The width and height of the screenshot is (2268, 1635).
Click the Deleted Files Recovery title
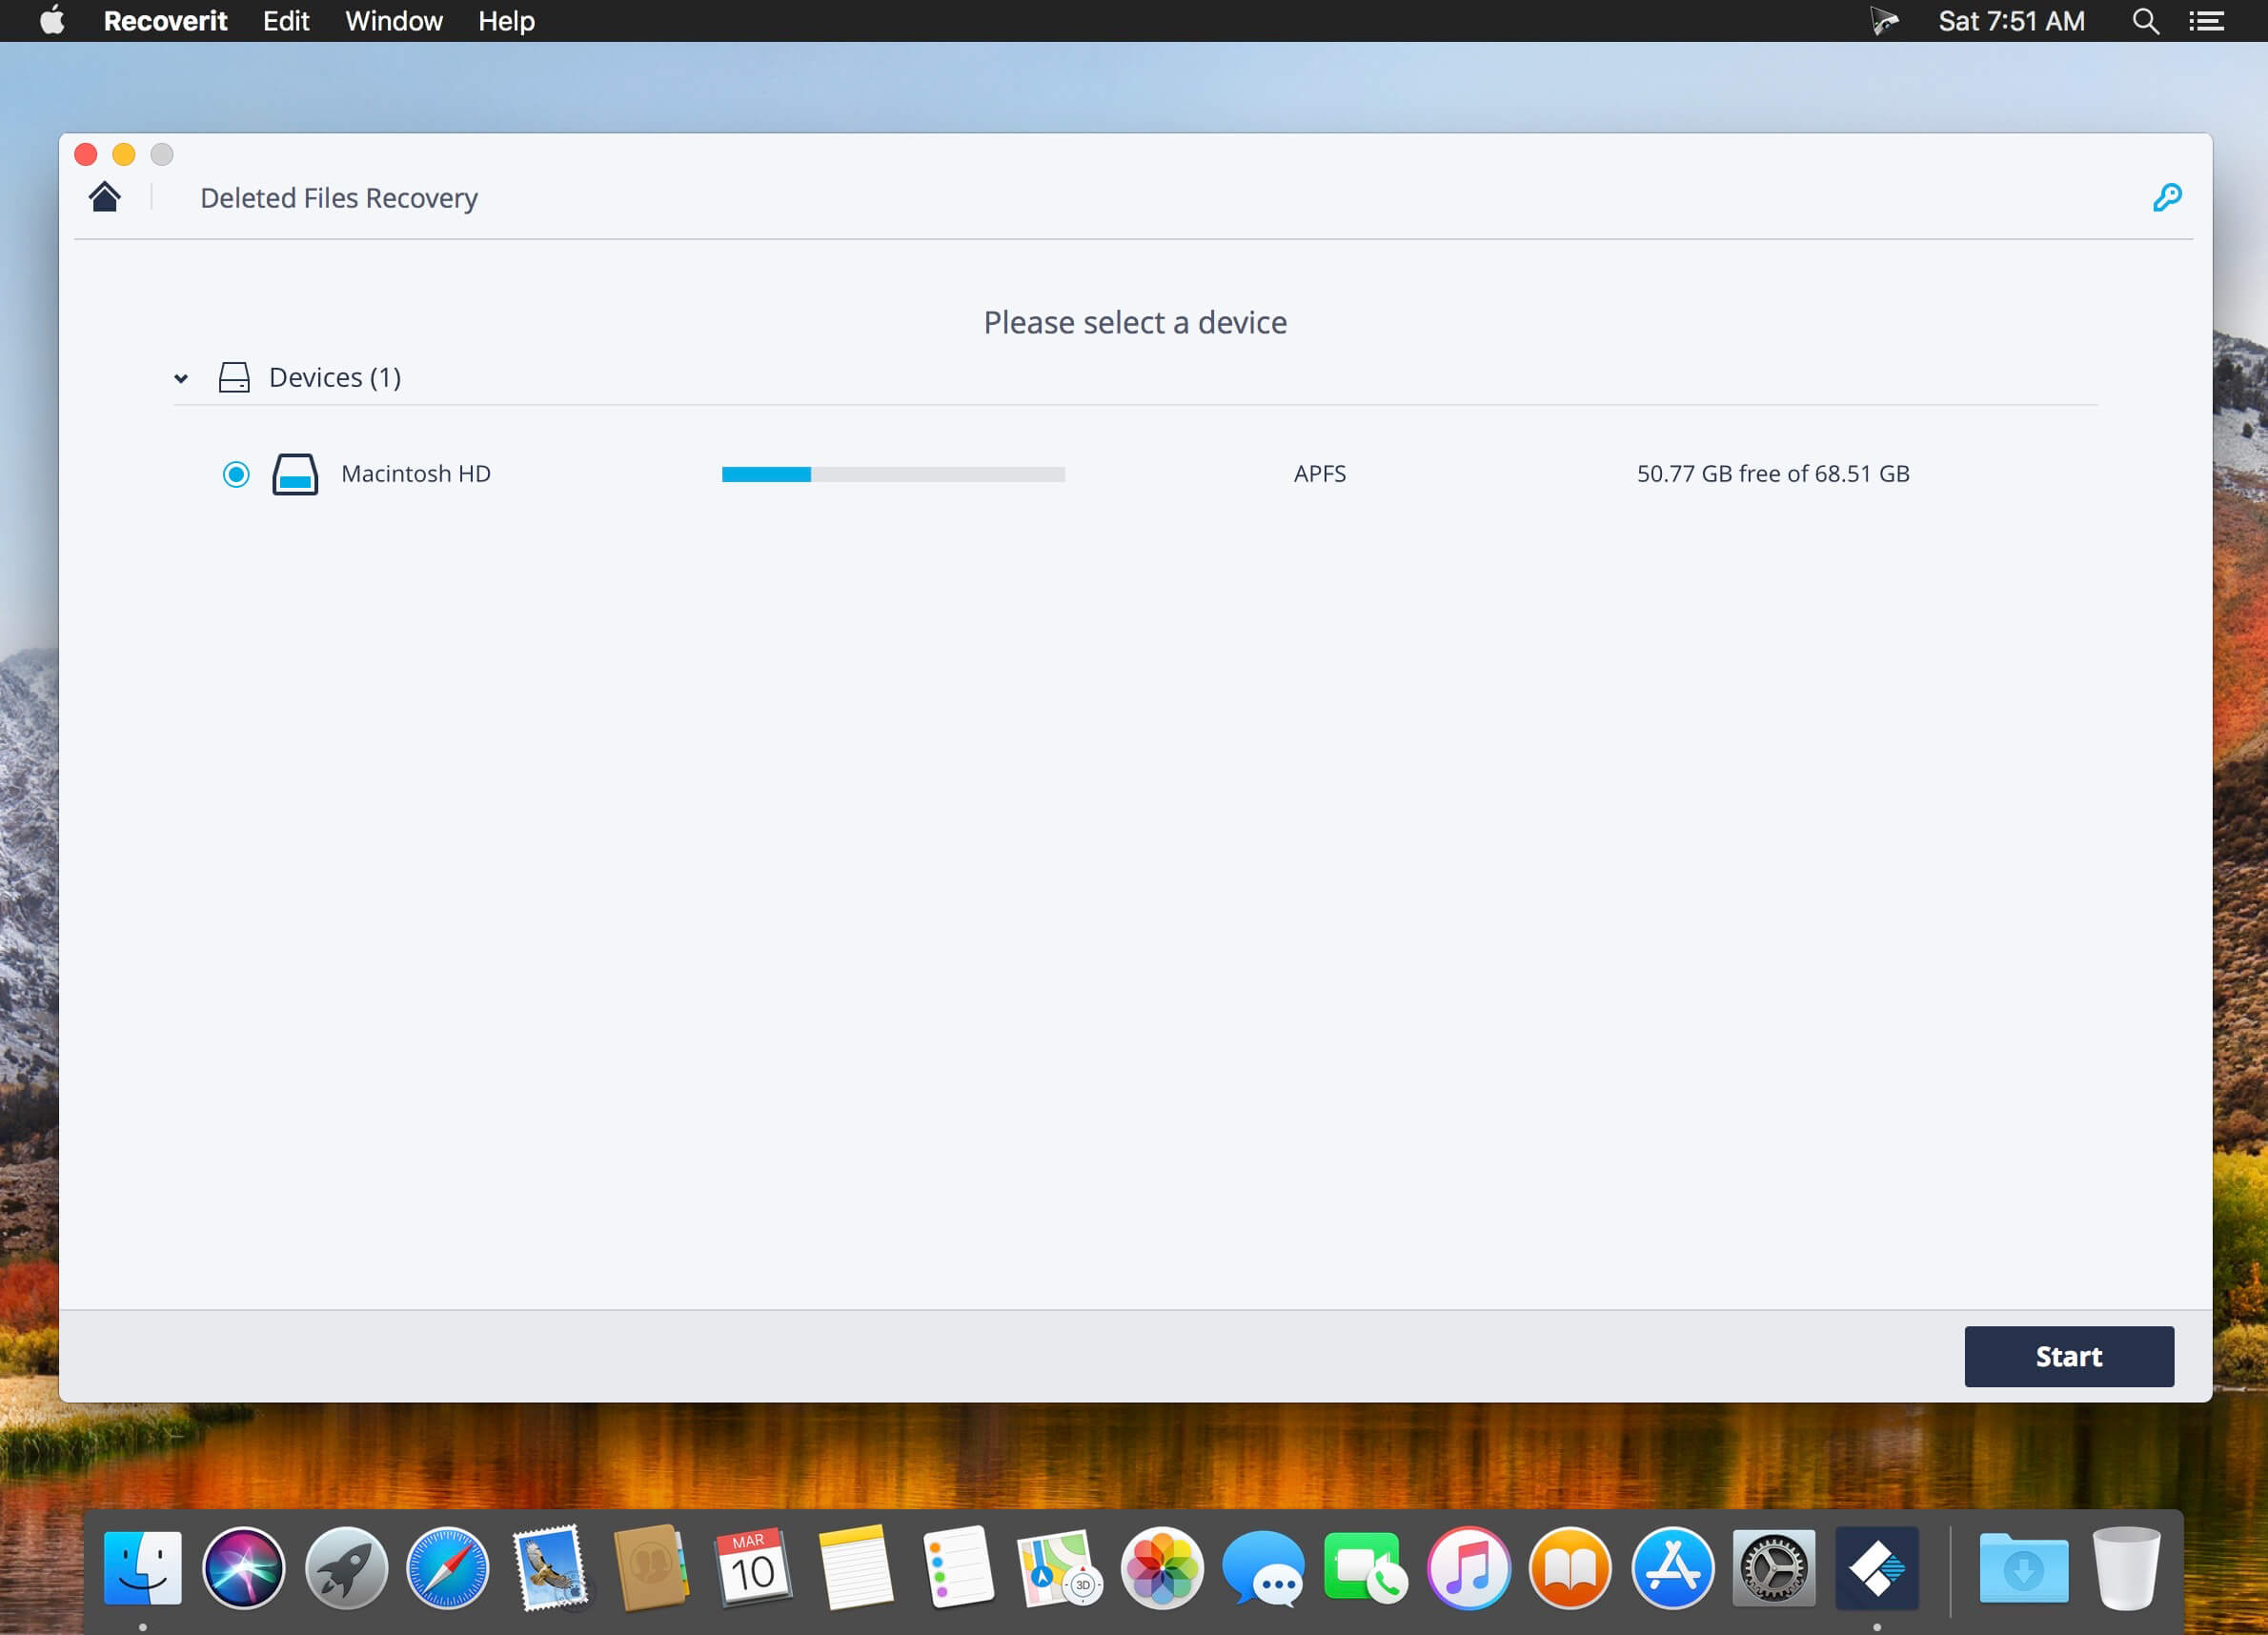click(x=339, y=198)
